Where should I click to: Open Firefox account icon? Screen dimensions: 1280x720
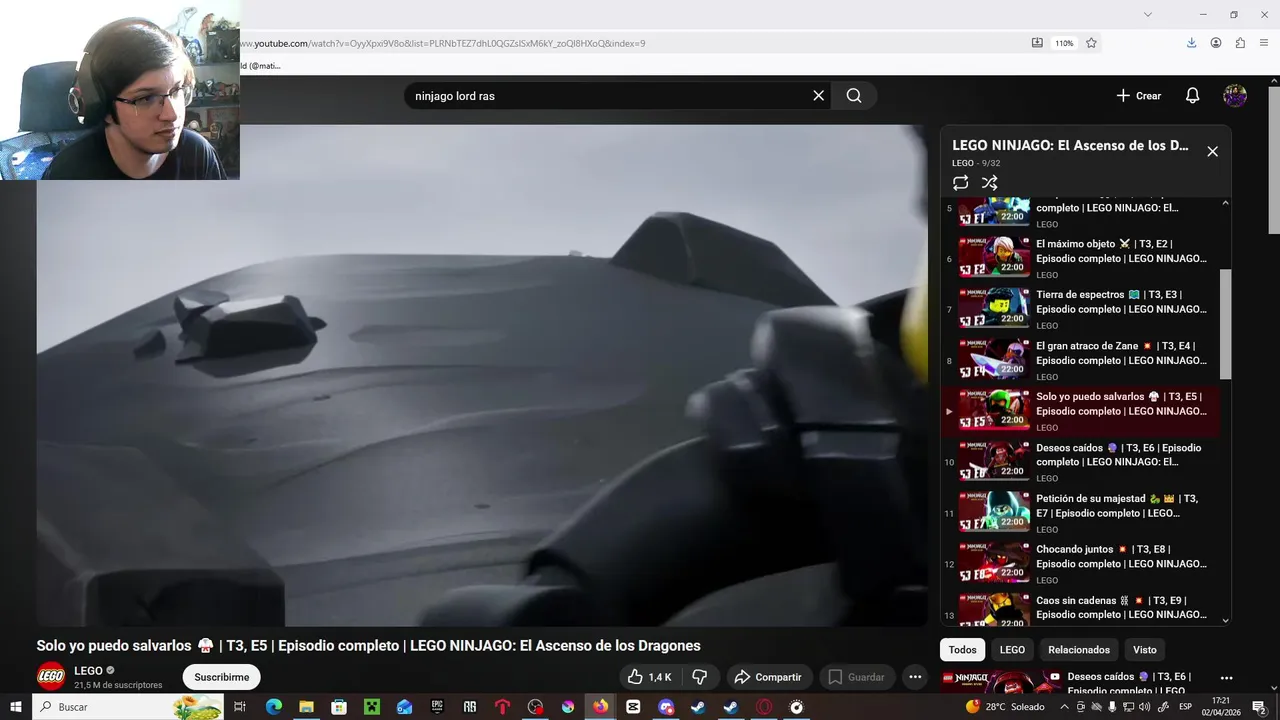[1216, 43]
